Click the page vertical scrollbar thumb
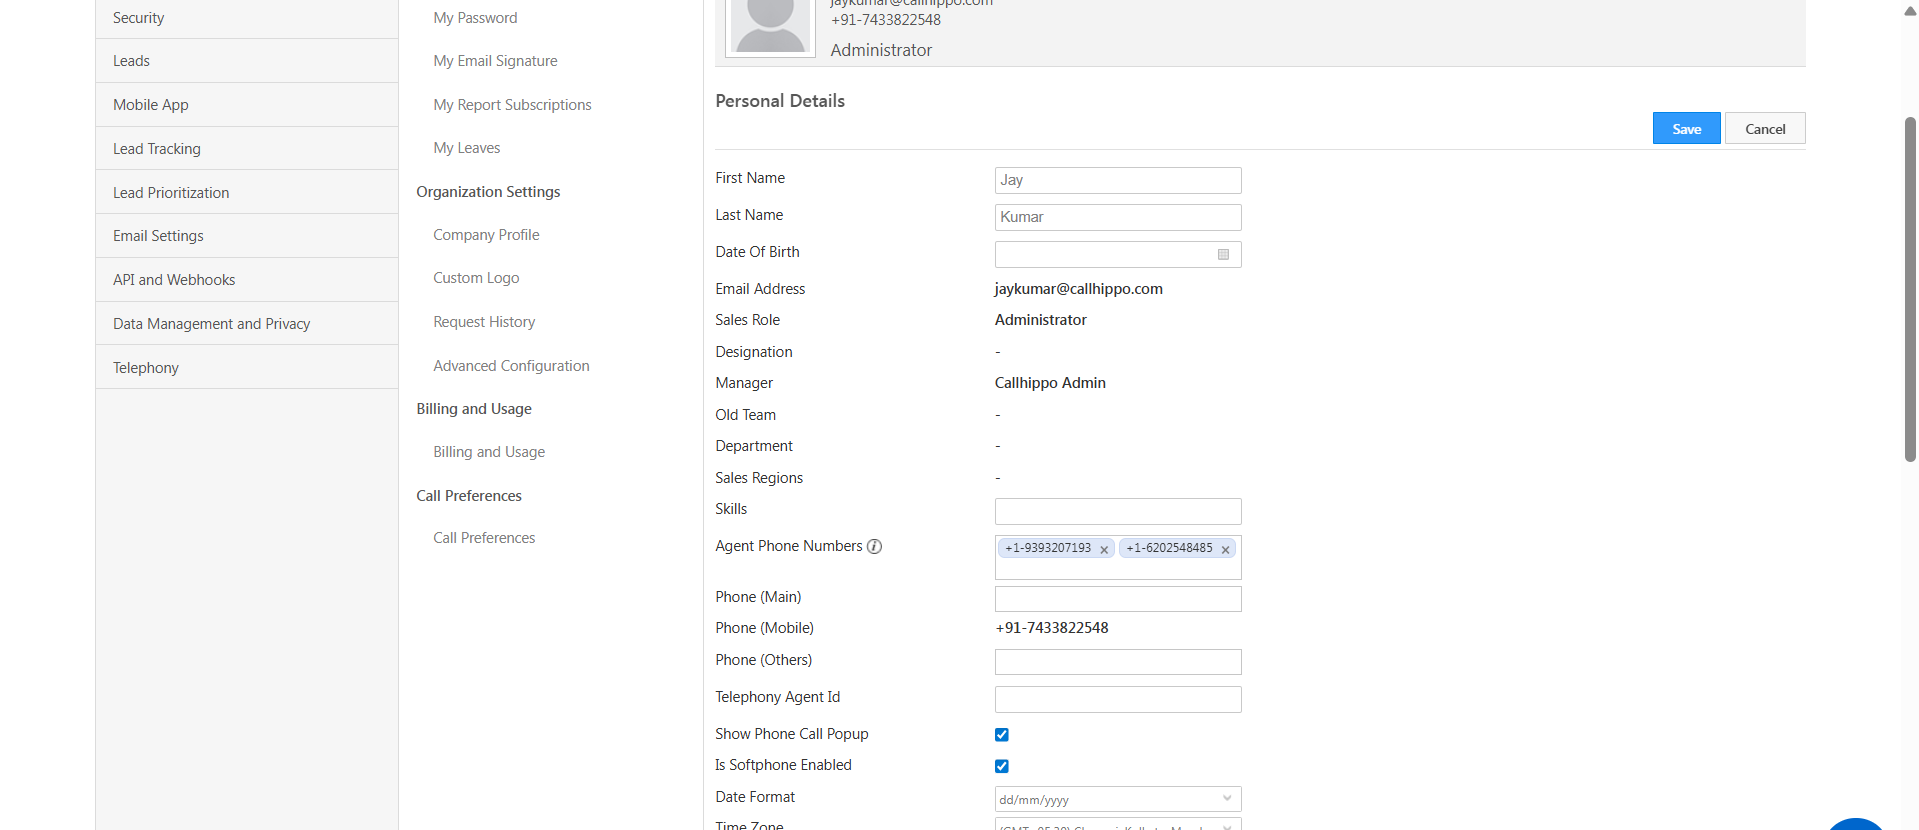 coord(1910,289)
